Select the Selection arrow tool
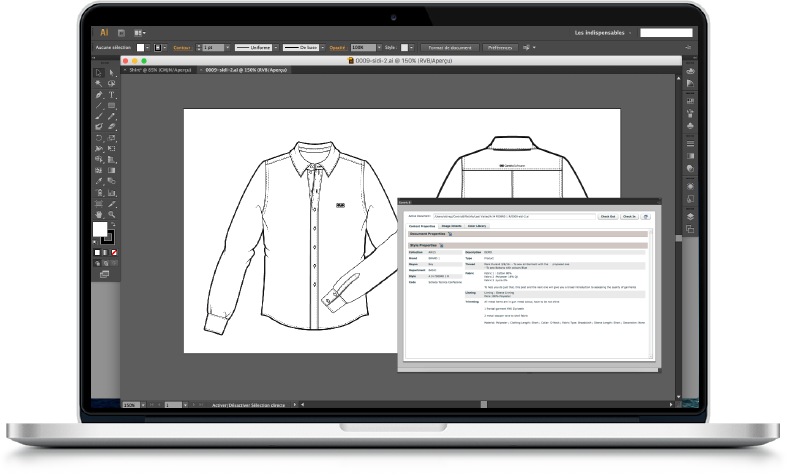 point(99,73)
